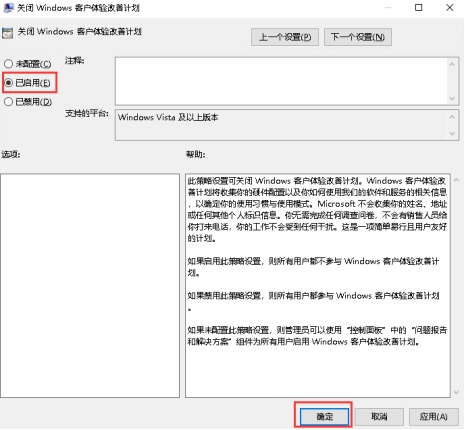Click the 下一个设置(N) button
The image size is (465, 430).
pos(358,37)
